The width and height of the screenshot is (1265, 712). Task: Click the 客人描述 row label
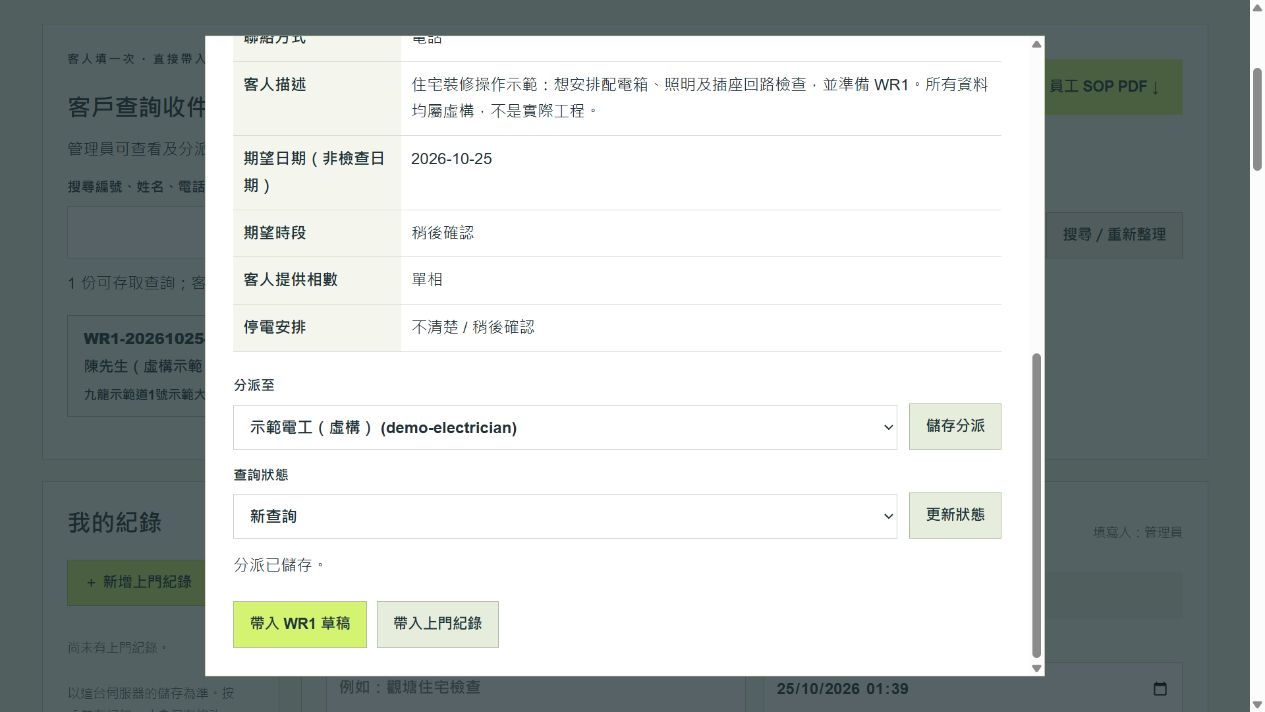pyautogui.click(x=275, y=85)
